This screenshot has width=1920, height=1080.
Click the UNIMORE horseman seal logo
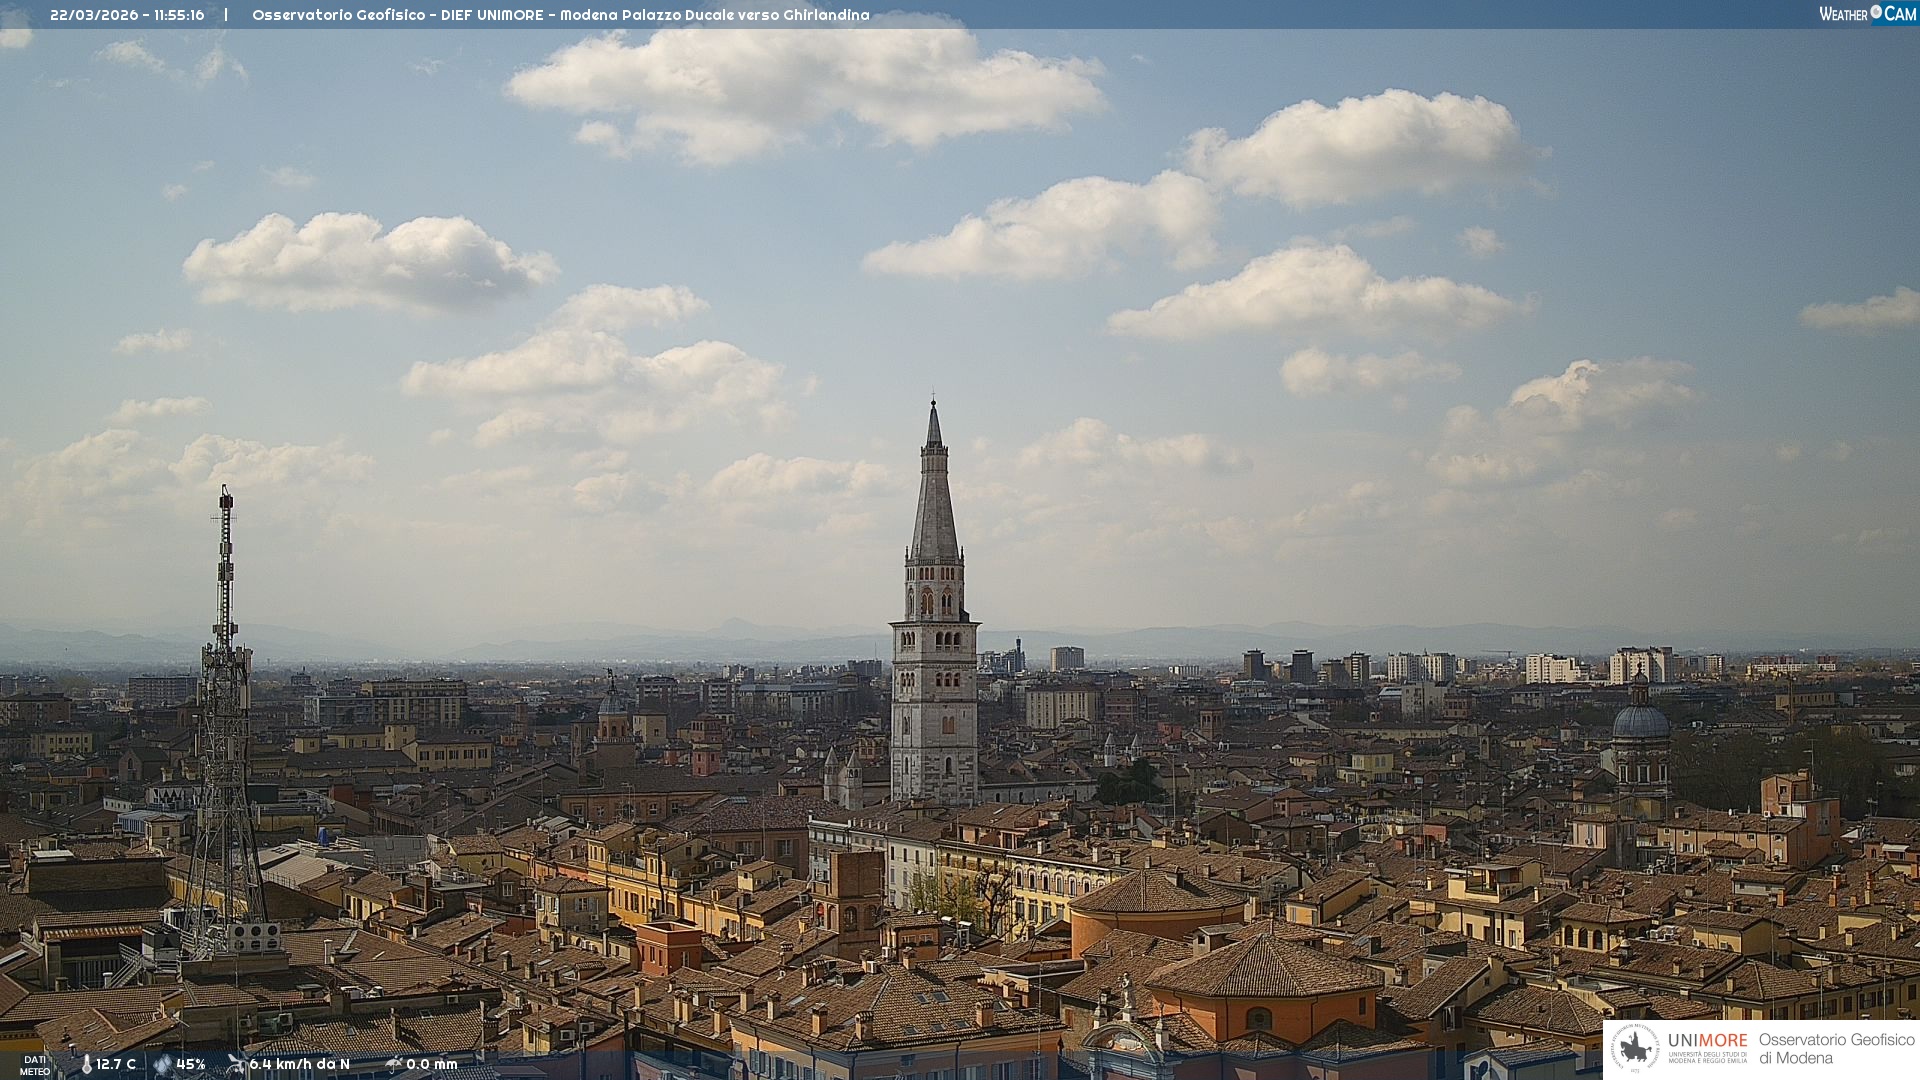click(1636, 1048)
